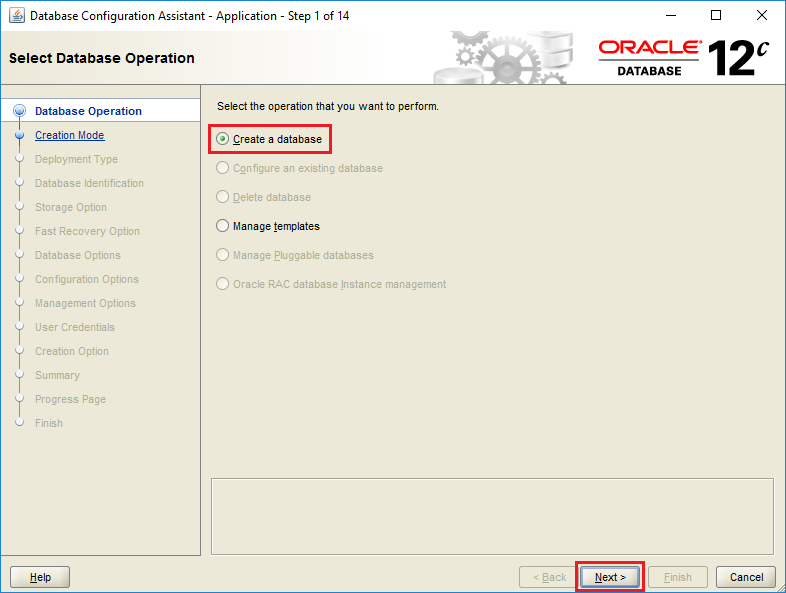Select Database Operation step in sidebar
The width and height of the screenshot is (786, 593).
(x=88, y=111)
